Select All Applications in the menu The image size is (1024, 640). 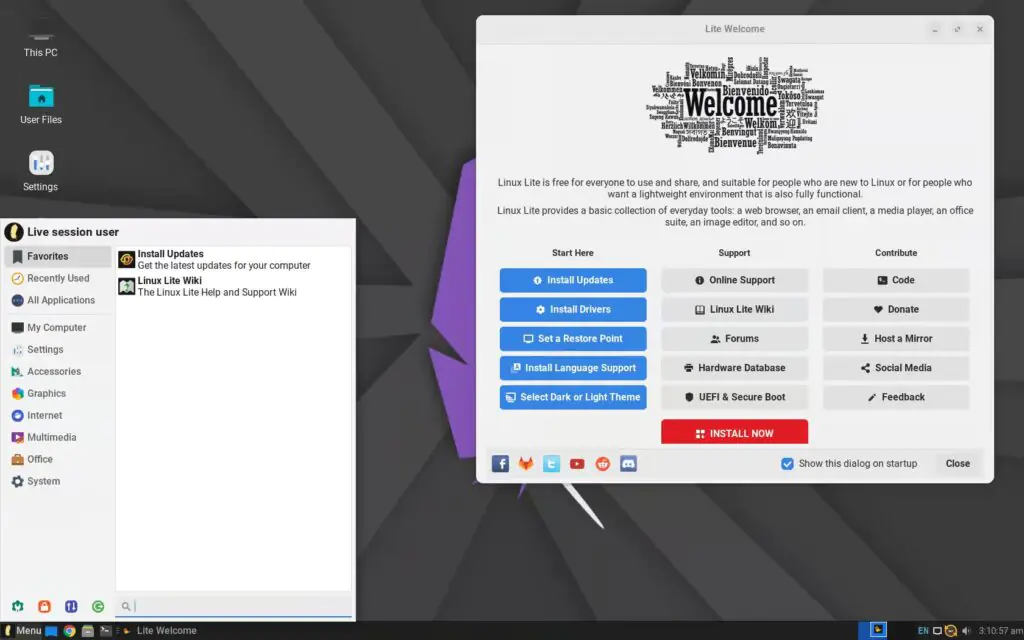pyautogui.click(x=60, y=301)
